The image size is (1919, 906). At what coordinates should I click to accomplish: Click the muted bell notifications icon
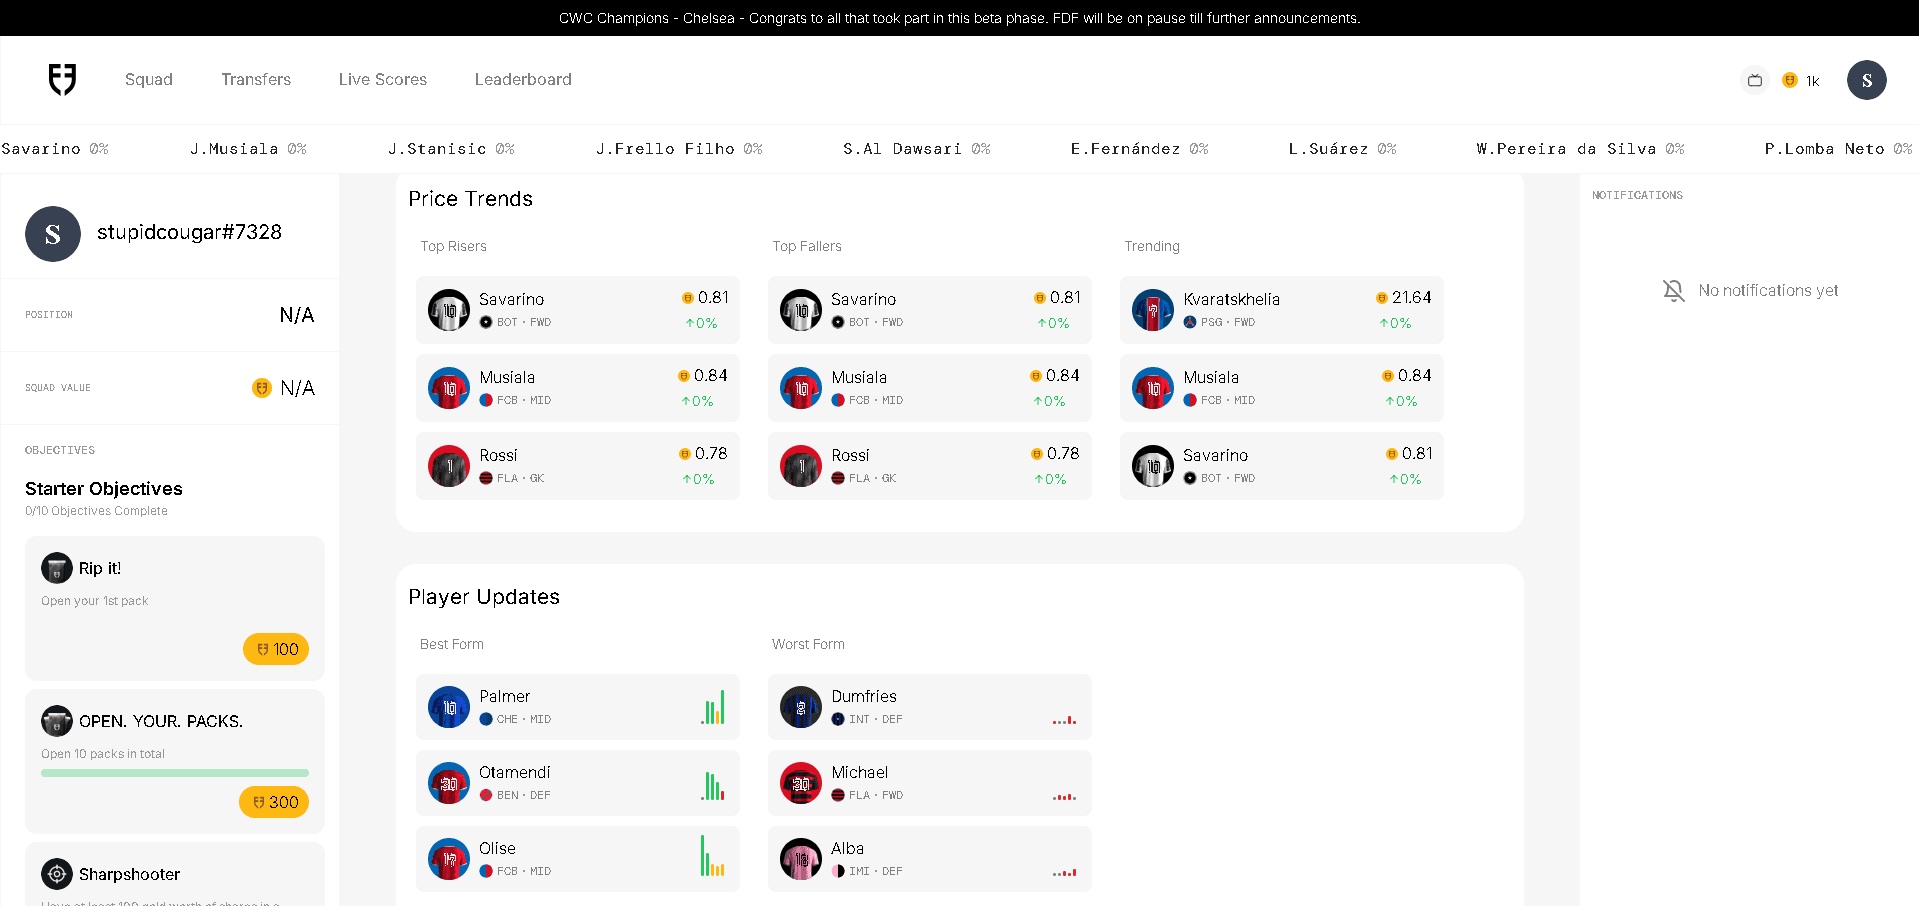[x=1673, y=291]
